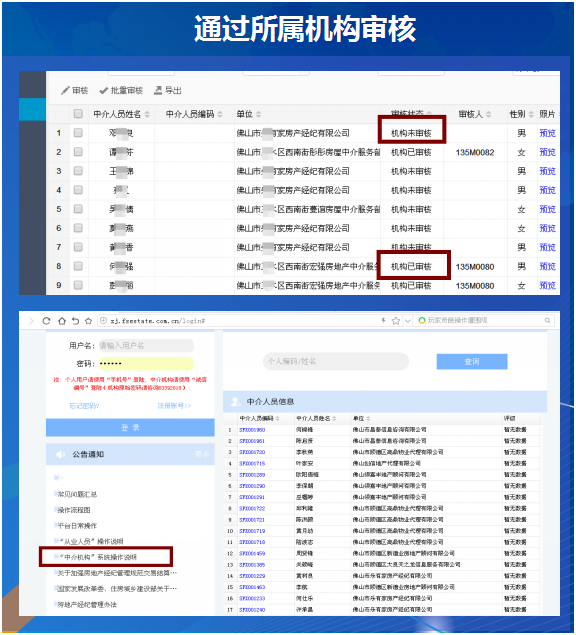The width and height of the screenshot is (576, 635).
Task: Expand the dropdown arrow next to address star
Action: tap(408, 321)
